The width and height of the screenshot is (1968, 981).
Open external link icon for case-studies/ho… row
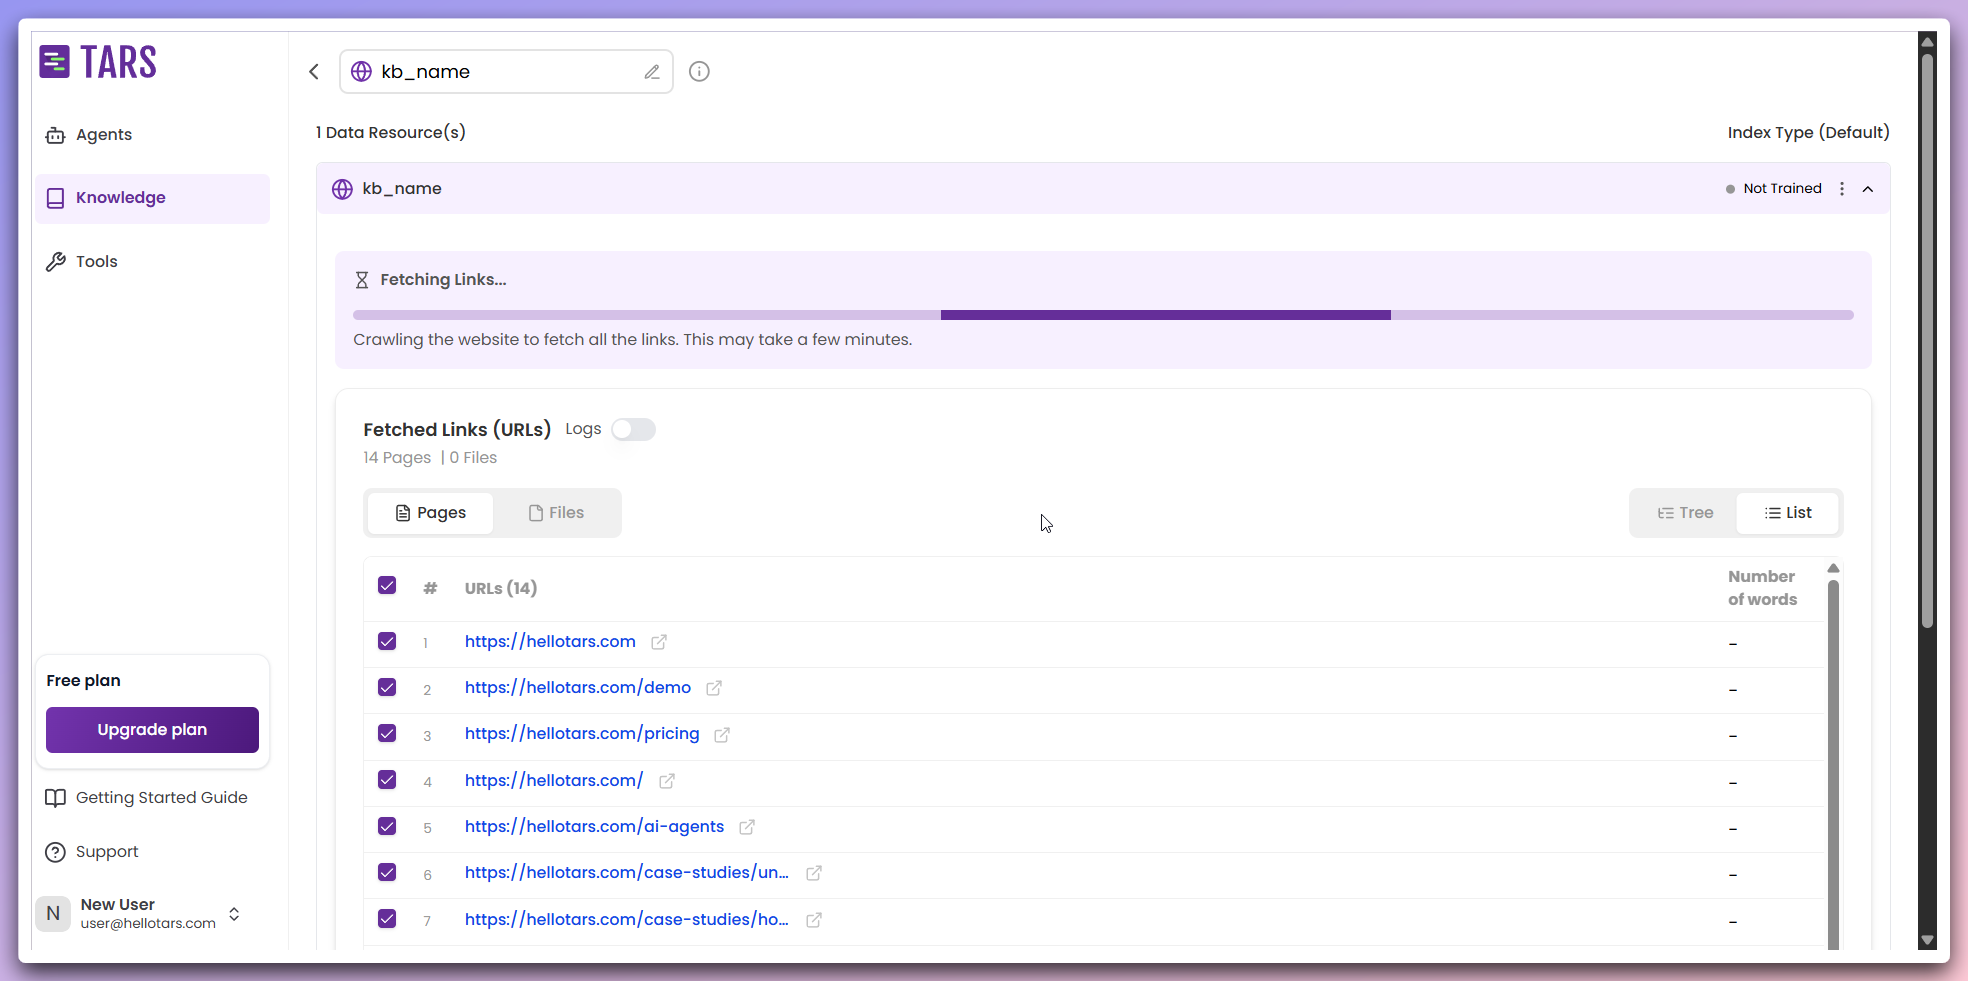pyautogui.click(x=814, y=920)
